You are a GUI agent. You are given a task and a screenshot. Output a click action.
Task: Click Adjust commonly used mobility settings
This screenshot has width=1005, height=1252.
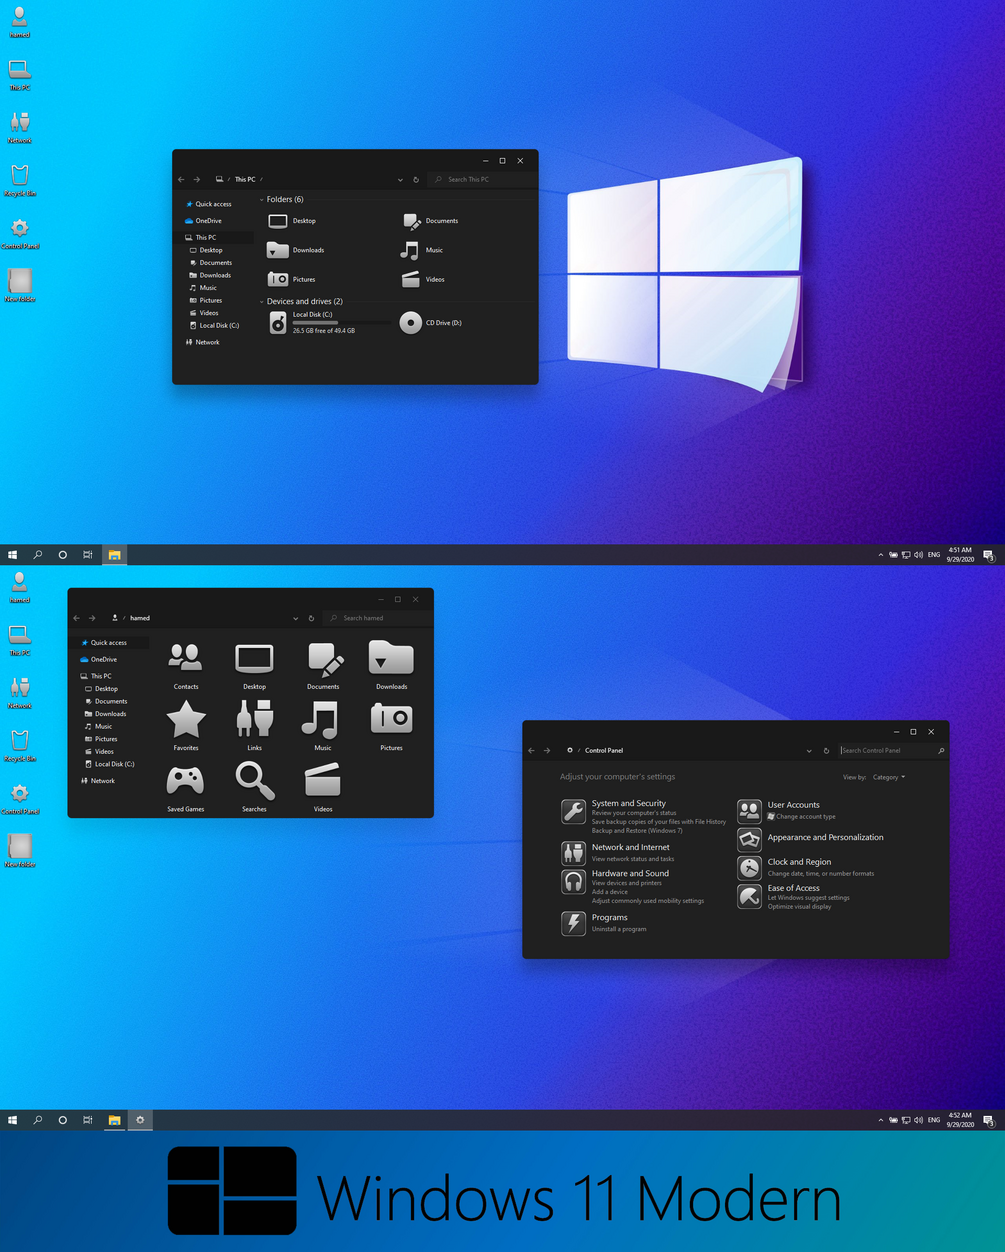tap(648, 901)
